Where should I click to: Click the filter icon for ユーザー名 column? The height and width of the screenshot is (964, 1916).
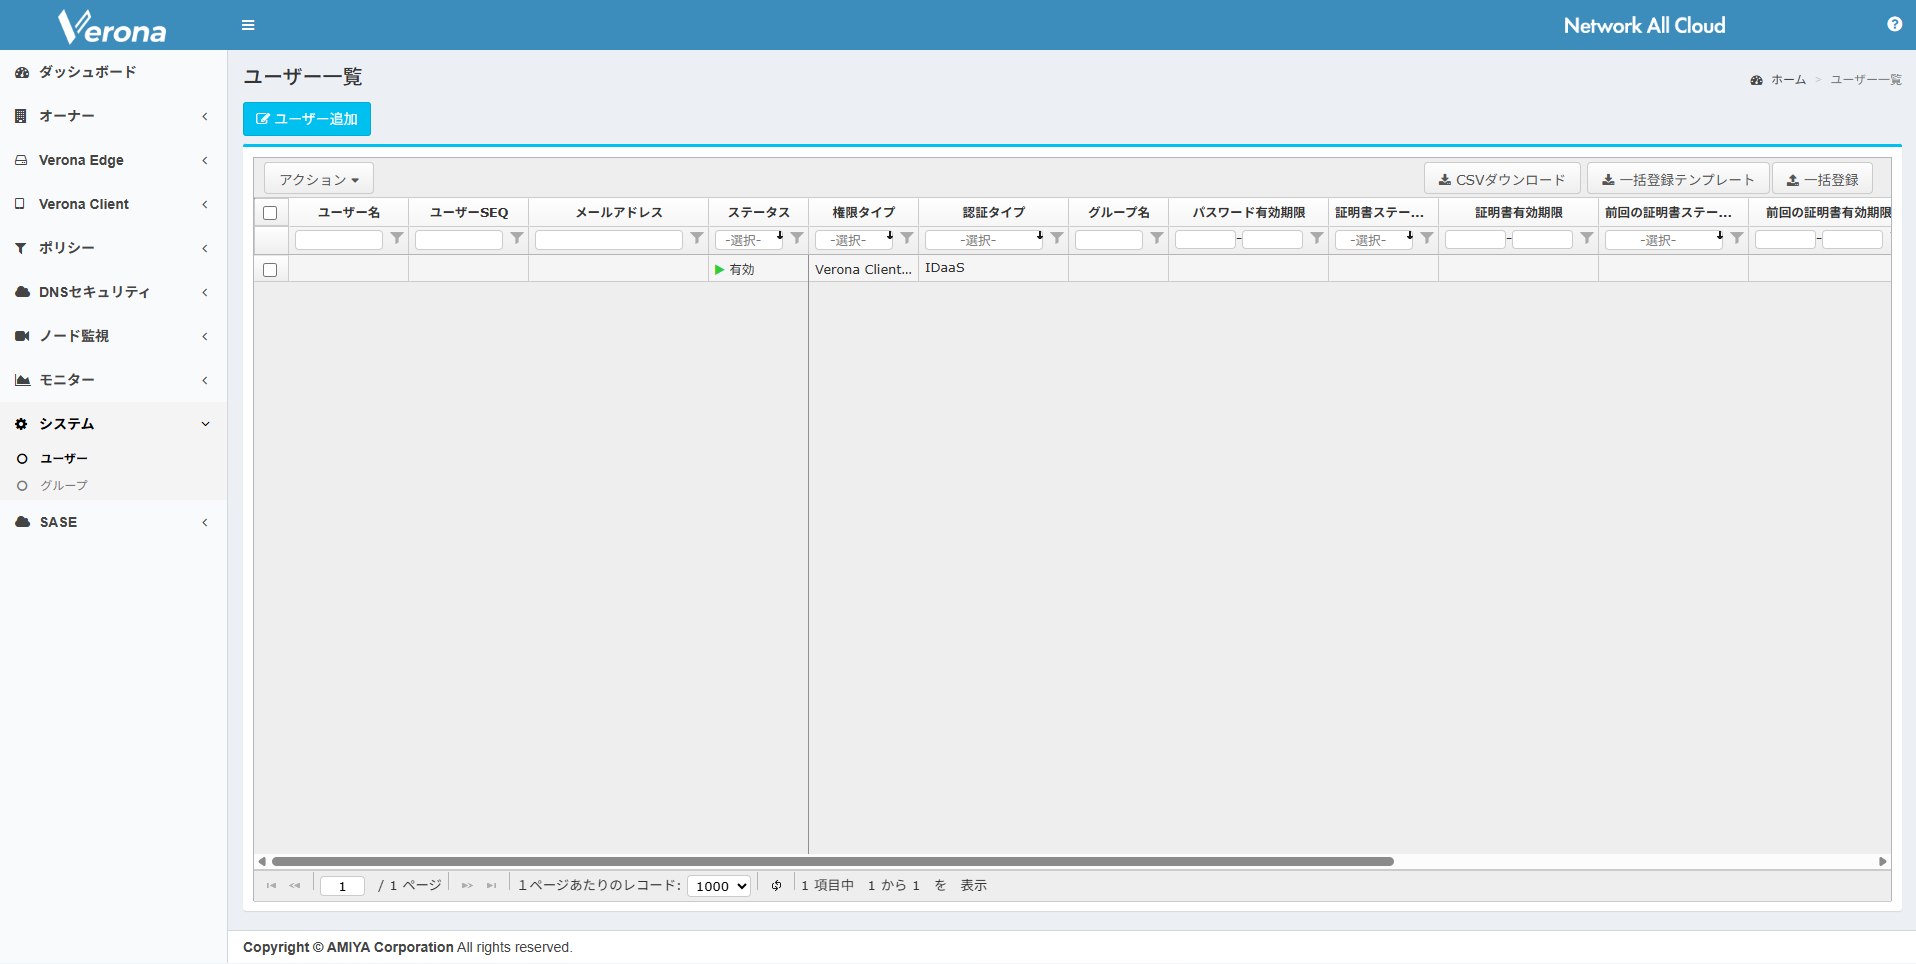(x=397, y=238)
